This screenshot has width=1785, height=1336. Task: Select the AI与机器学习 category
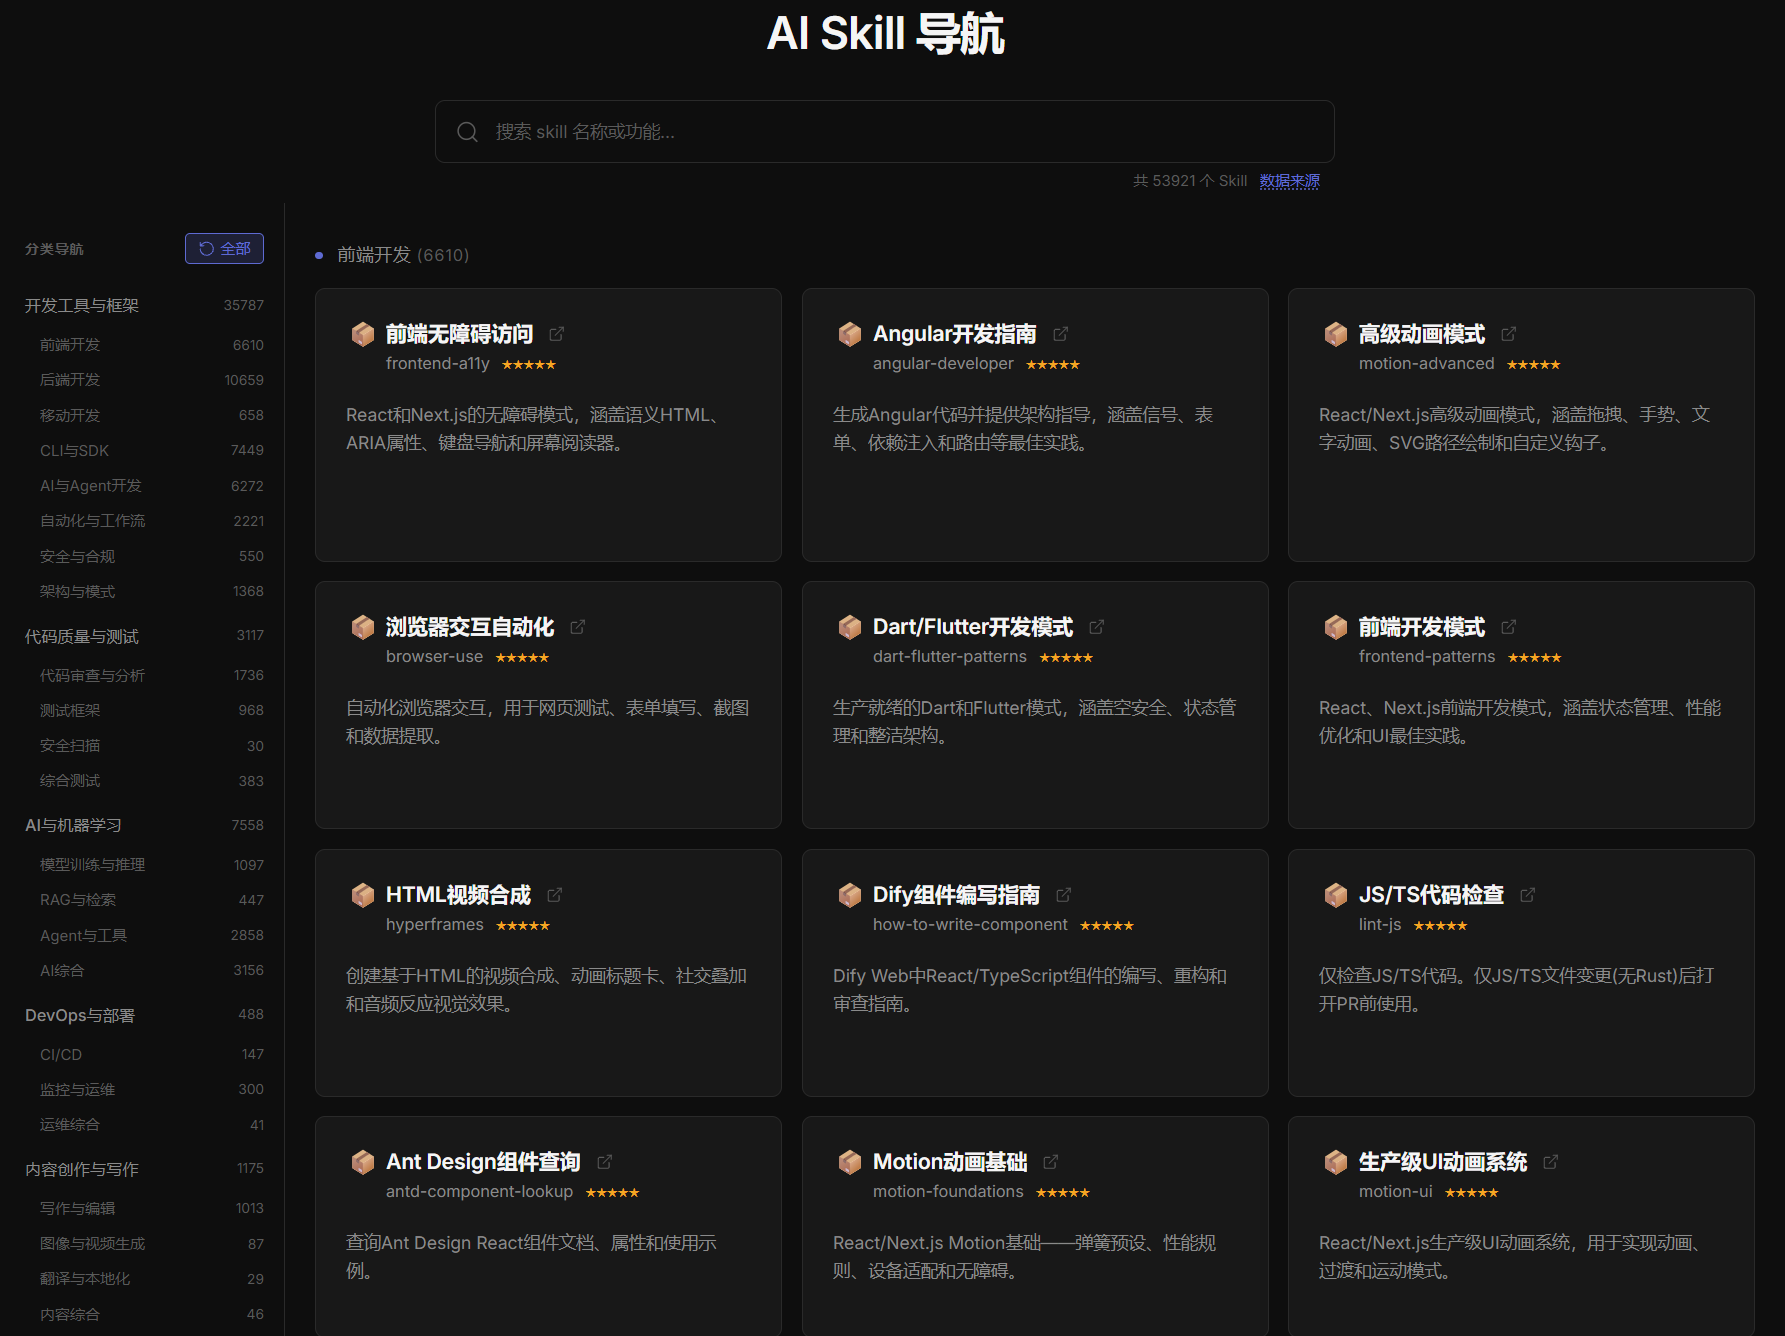coord(144,825)
